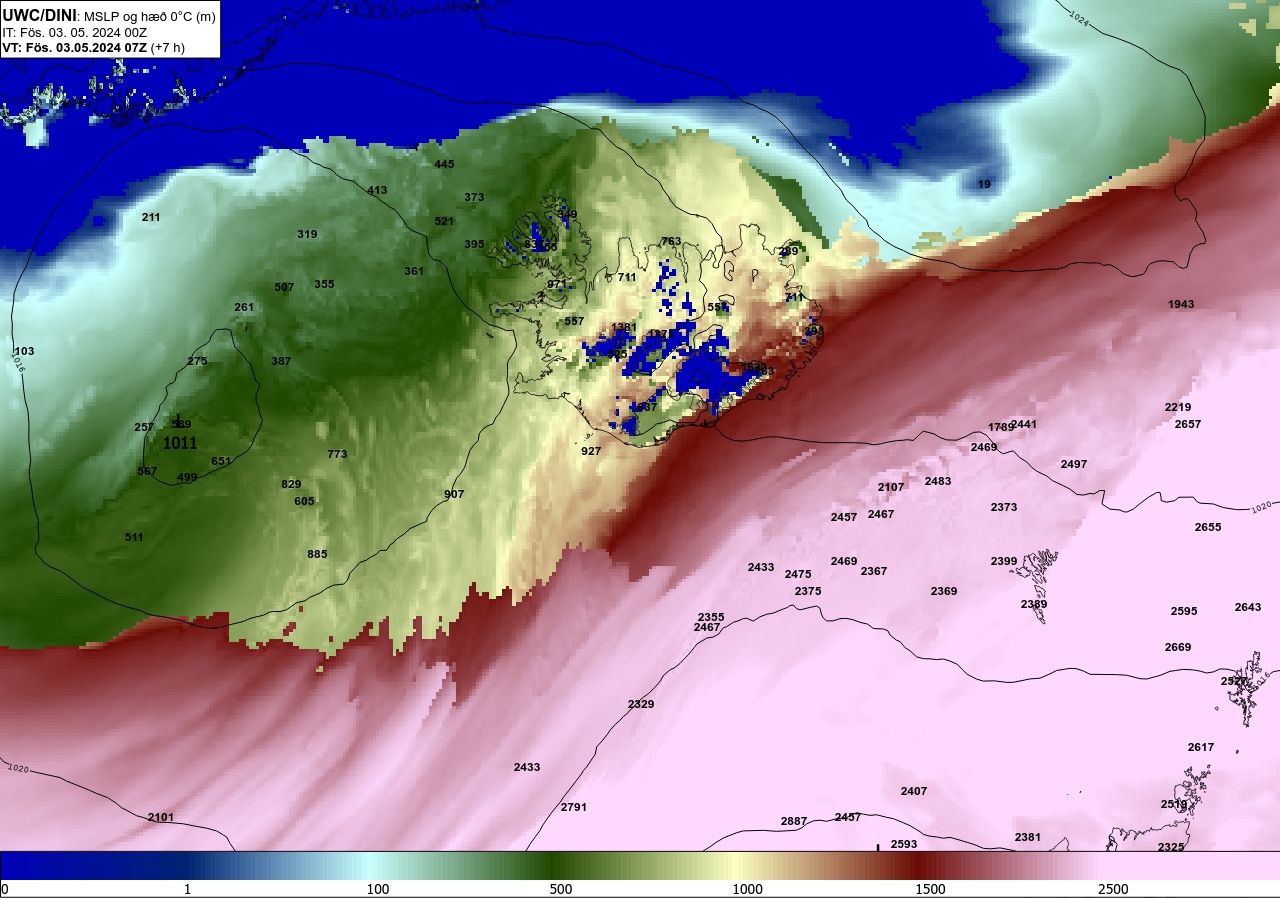
Task: Click the colour scale label 100
Action: [377, 889]
